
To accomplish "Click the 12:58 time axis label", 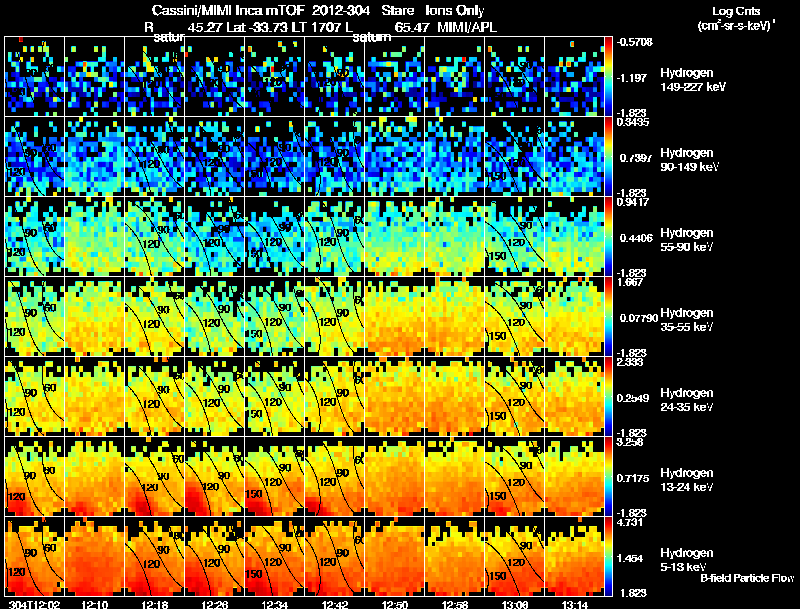I will 455,604.
